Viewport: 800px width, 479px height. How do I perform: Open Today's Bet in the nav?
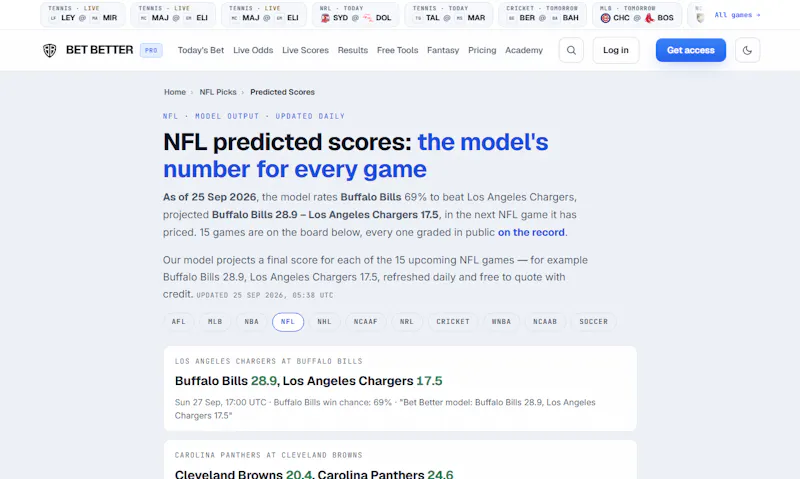(201, 50)
